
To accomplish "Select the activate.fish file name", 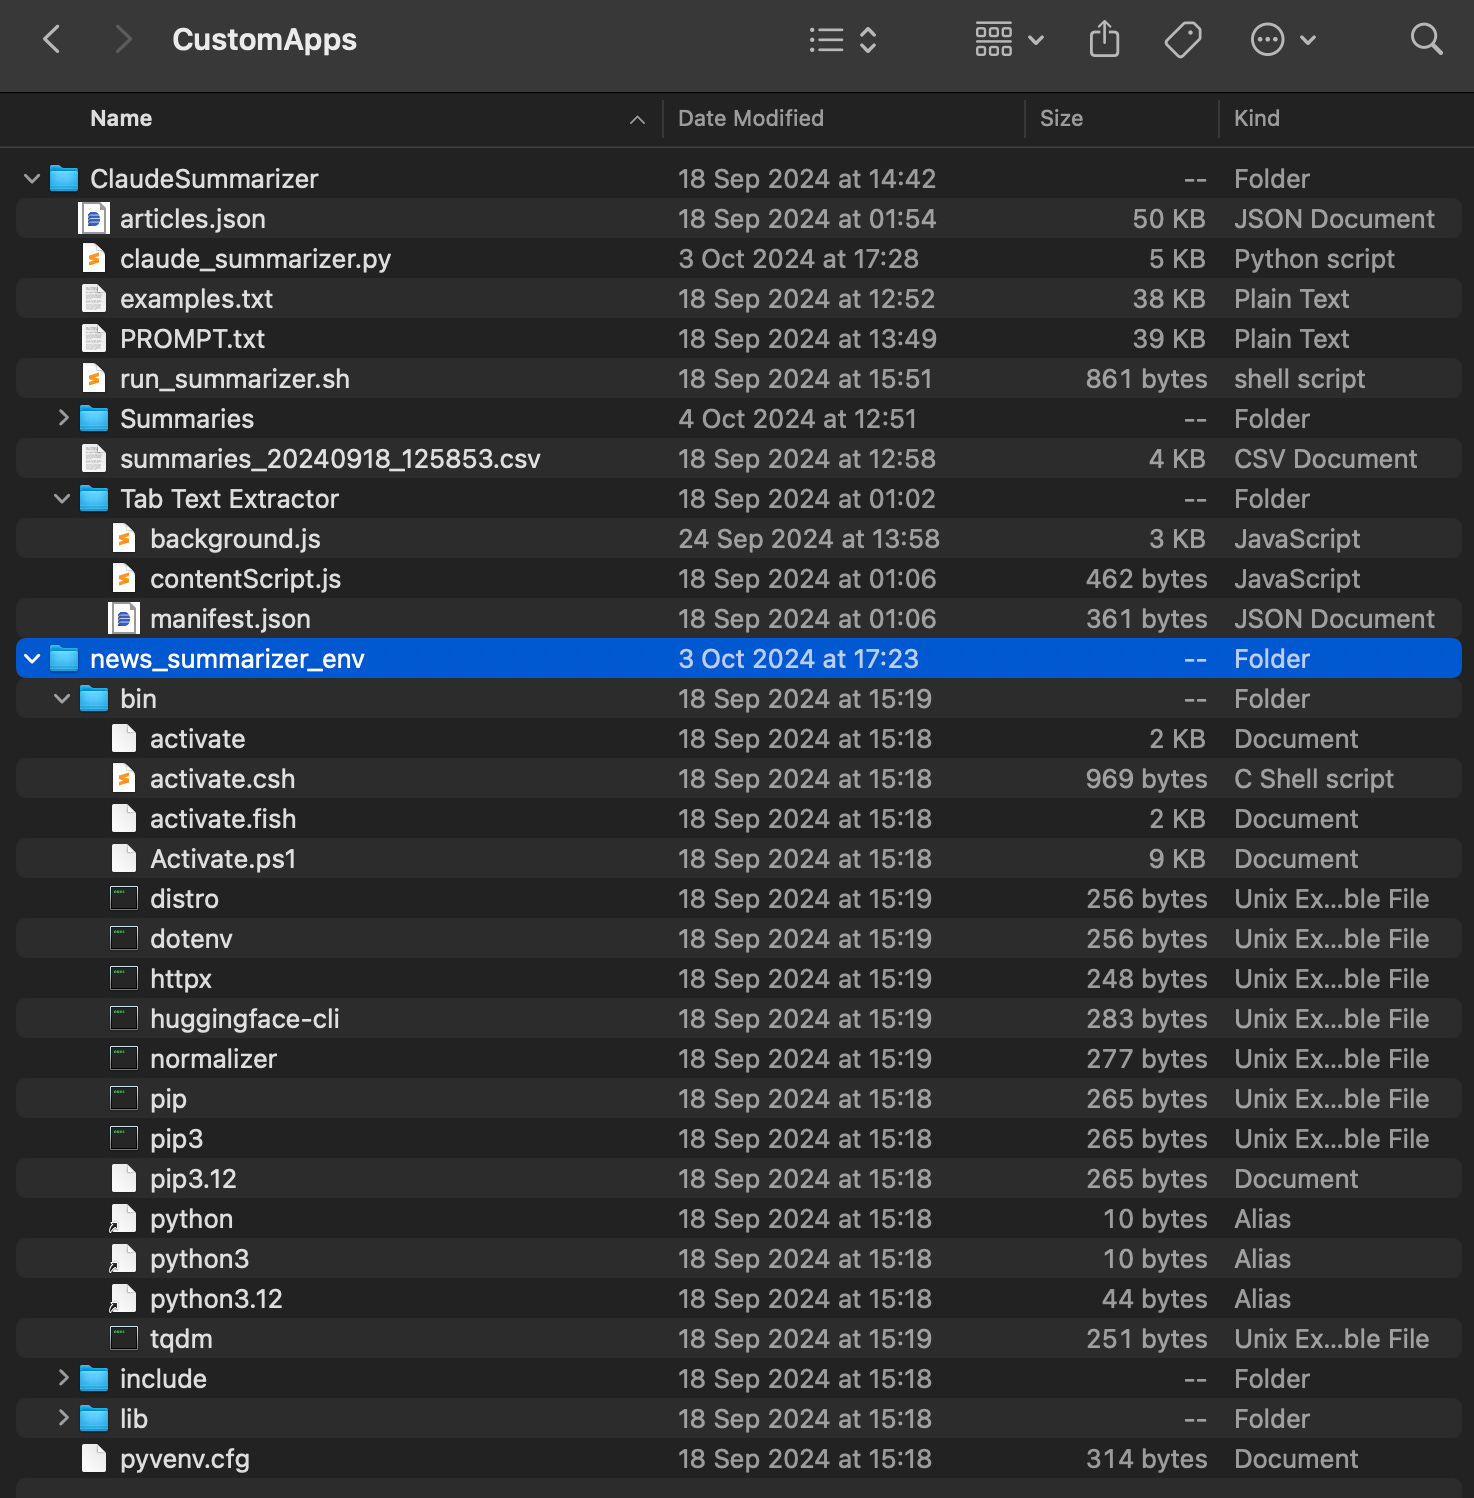I will 223,819.
